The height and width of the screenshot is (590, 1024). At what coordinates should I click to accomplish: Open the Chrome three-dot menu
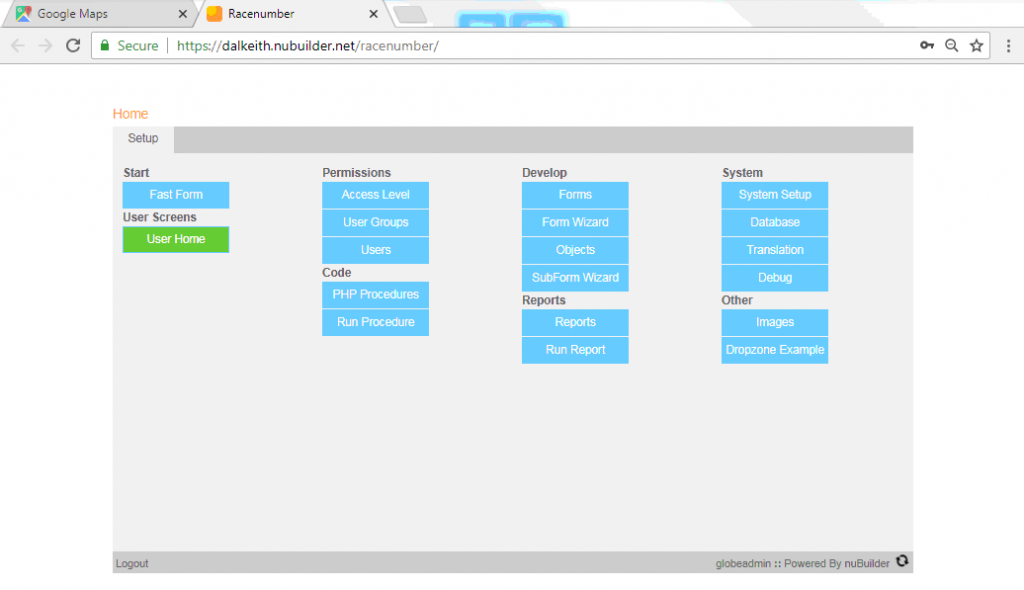[1008, 46]
